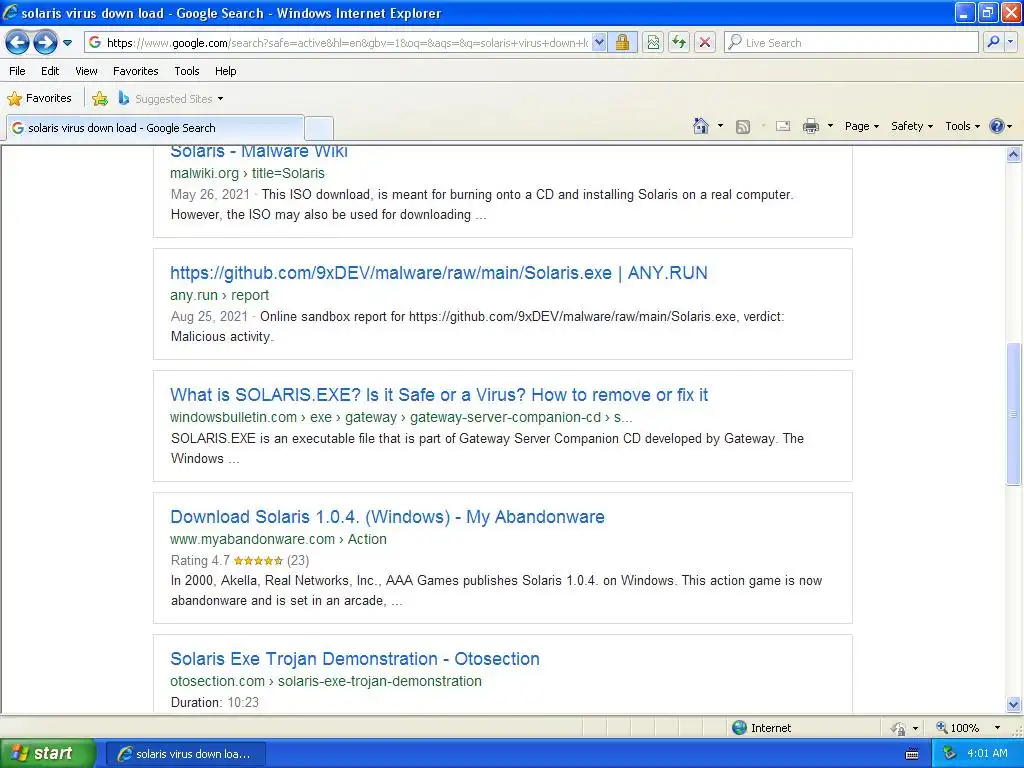Click www.myabandonware.com › Action breadcrumb
Image resolution: width=1024 pixels, height=768 pixels.
(278, 539)
